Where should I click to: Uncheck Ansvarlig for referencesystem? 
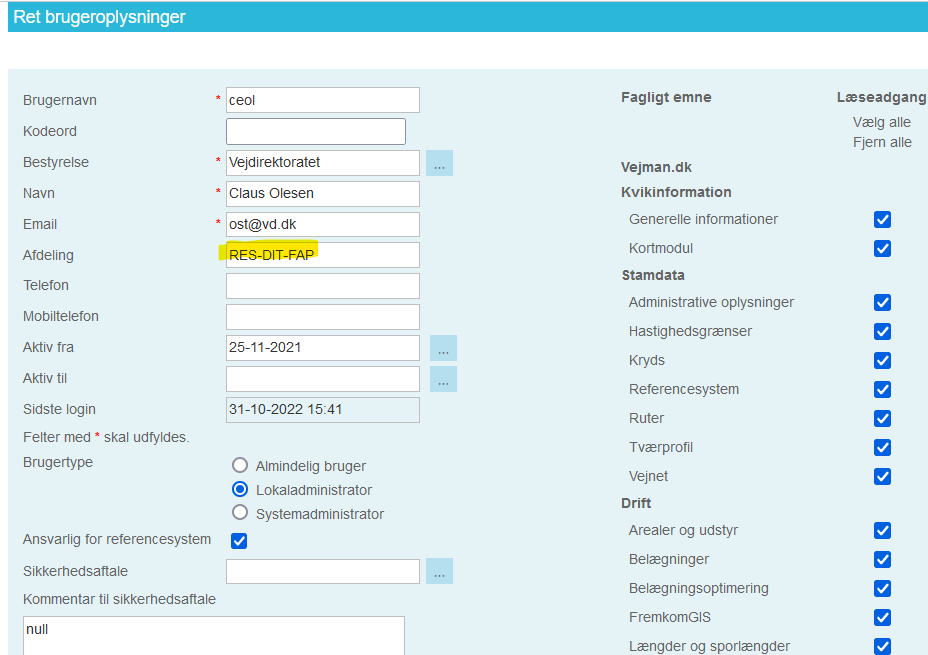pos(238,540)
